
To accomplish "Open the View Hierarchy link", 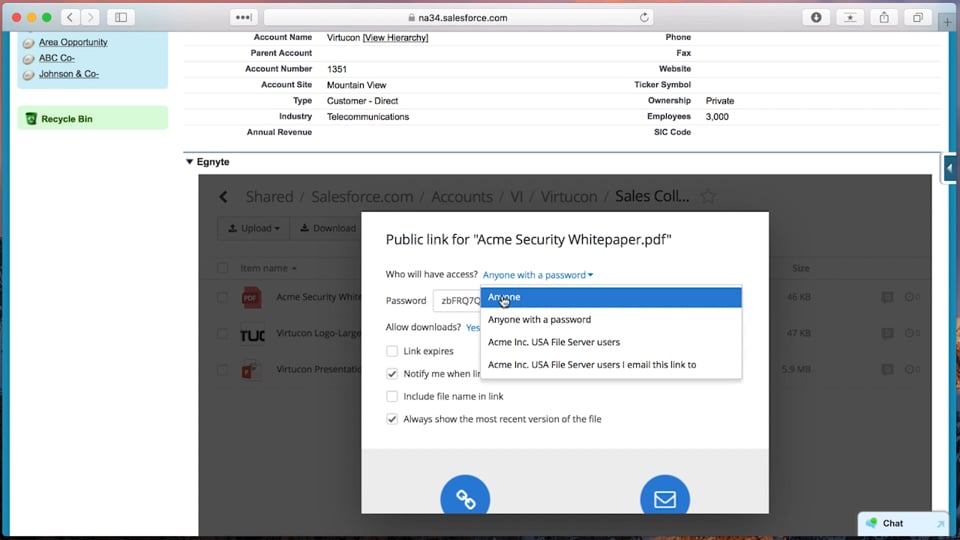I will 395,38.
